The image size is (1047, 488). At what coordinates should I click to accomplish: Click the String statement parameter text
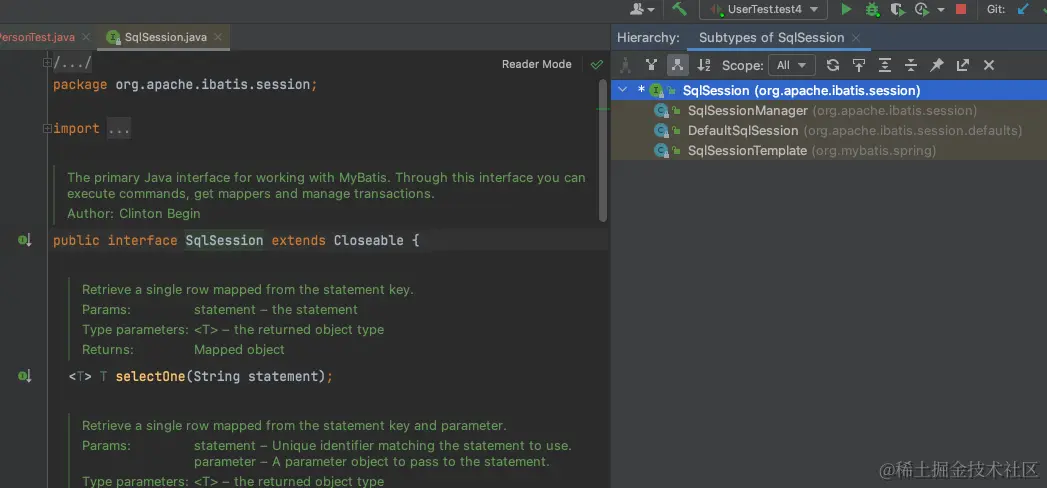click(x=255, y=377)
